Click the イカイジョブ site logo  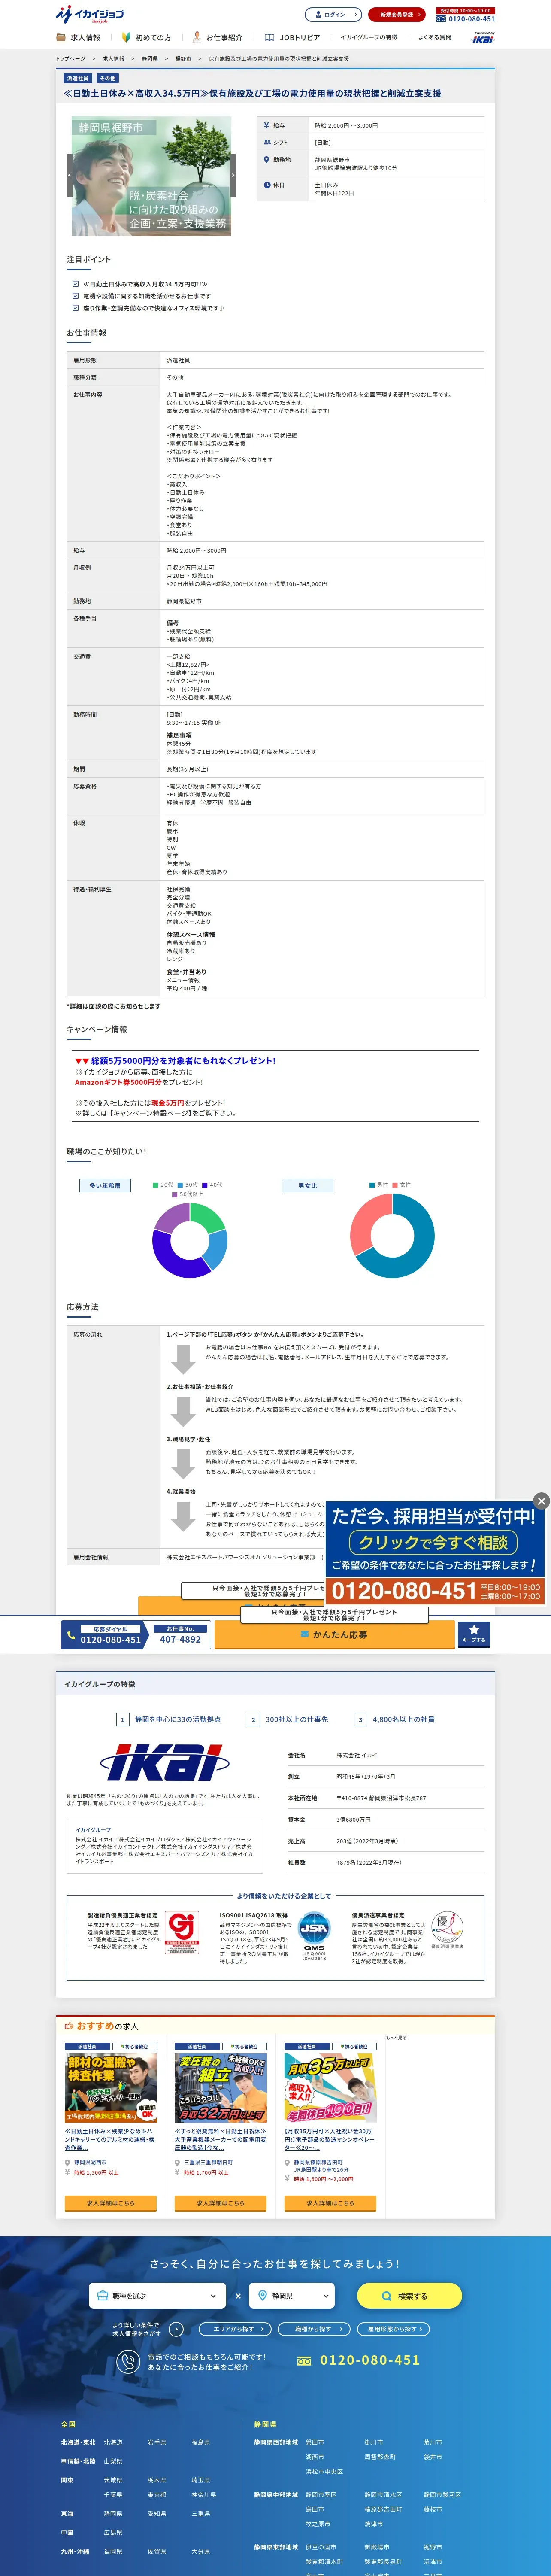click(x=90, y=14)
